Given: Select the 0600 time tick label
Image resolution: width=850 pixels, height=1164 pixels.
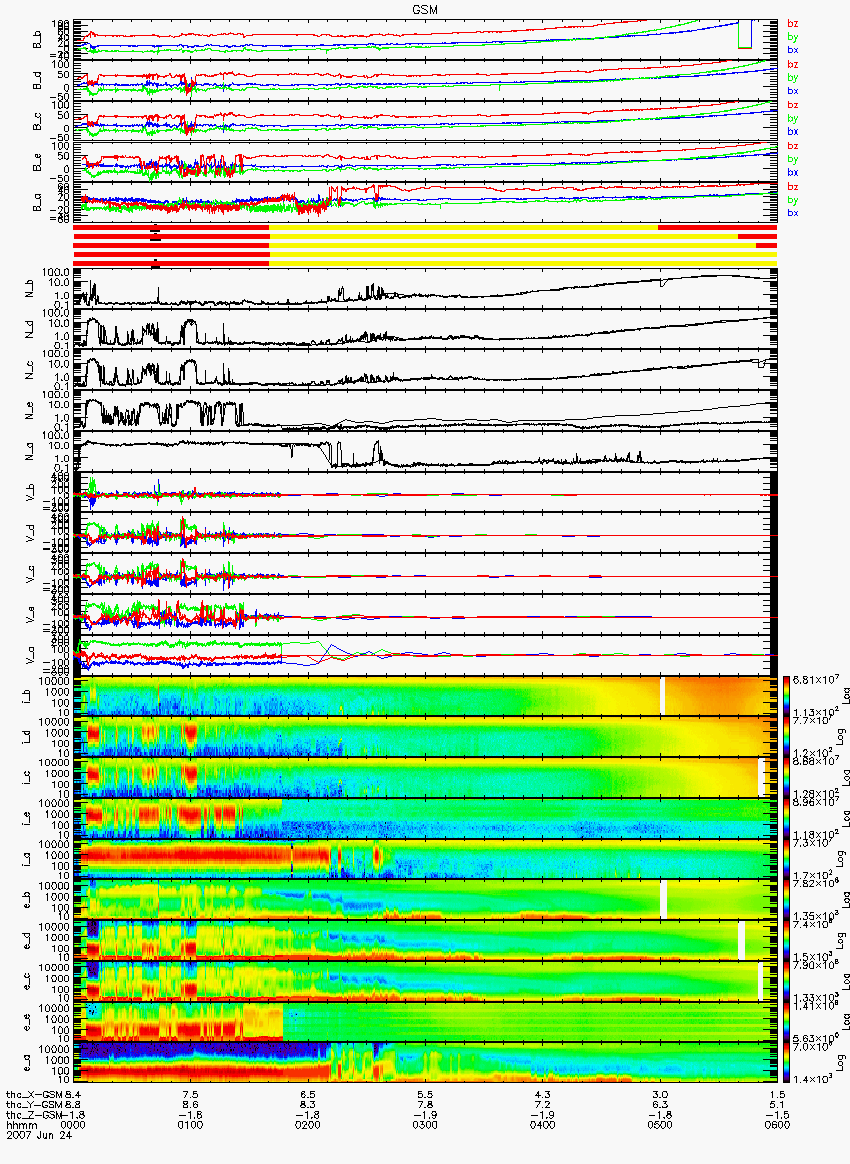Looking at the screenshot, I should 777,1125.
